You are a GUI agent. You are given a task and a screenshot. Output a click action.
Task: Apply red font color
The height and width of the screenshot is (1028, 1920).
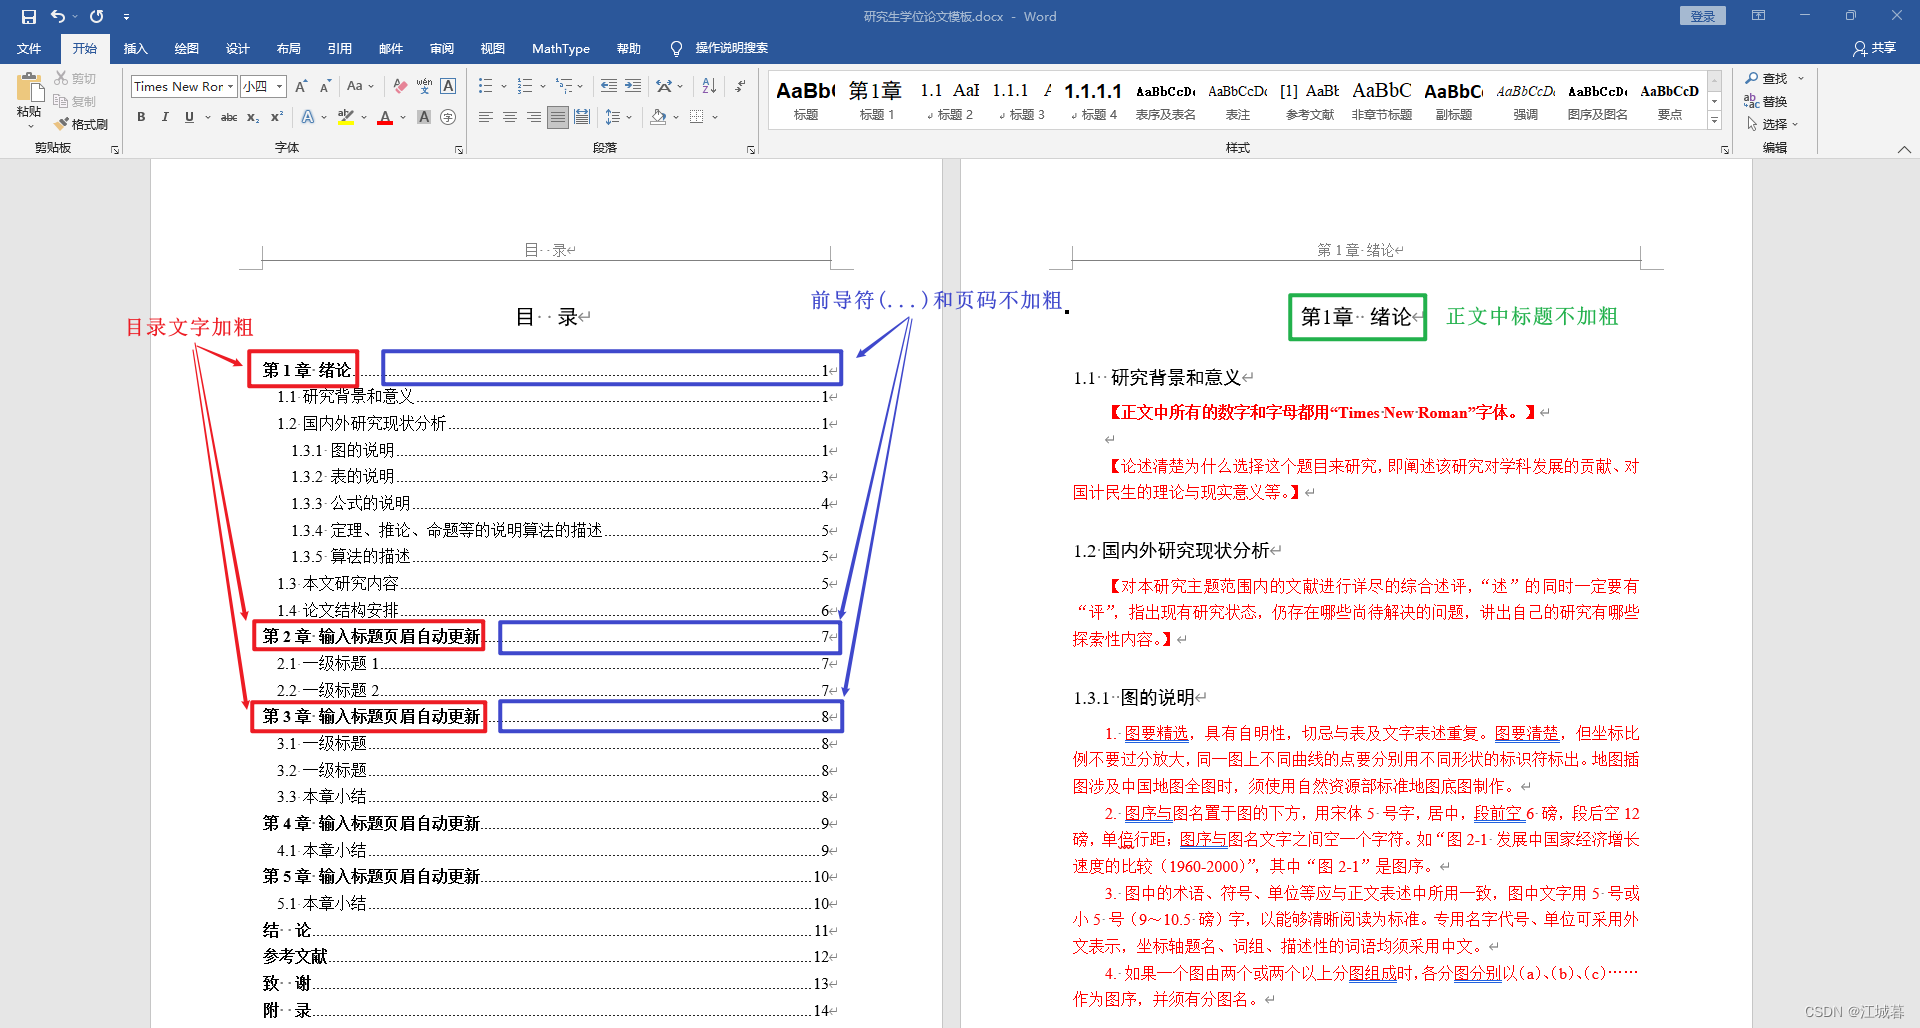[x=385, y=117]
